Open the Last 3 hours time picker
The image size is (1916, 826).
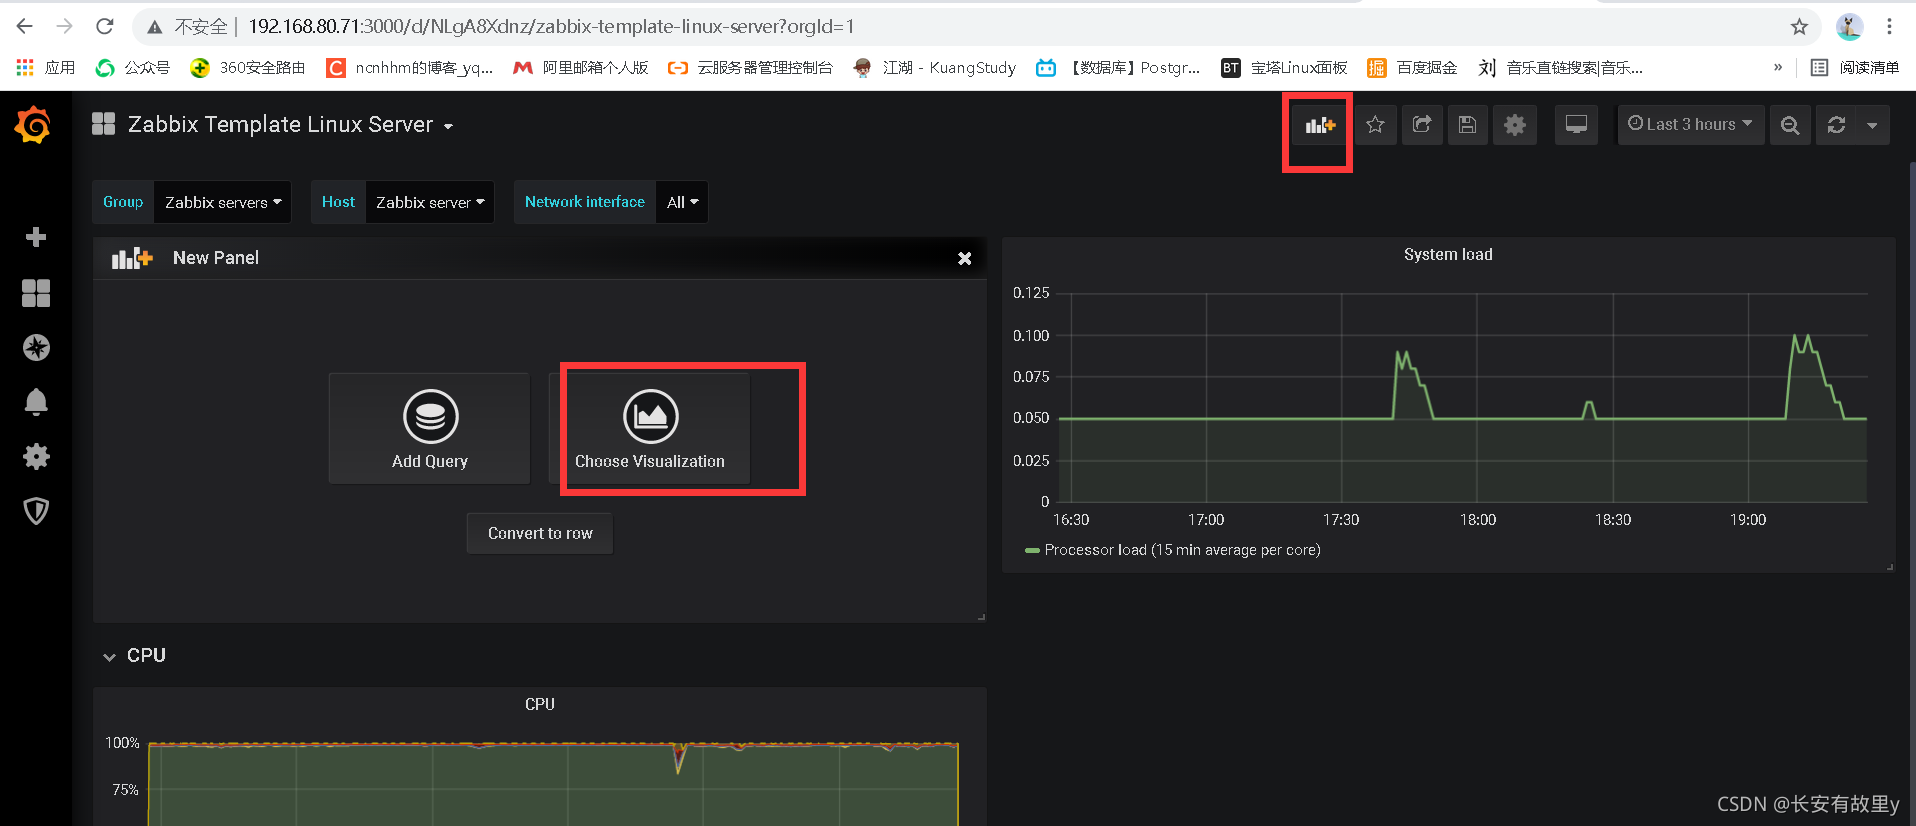click(1690, 125)
